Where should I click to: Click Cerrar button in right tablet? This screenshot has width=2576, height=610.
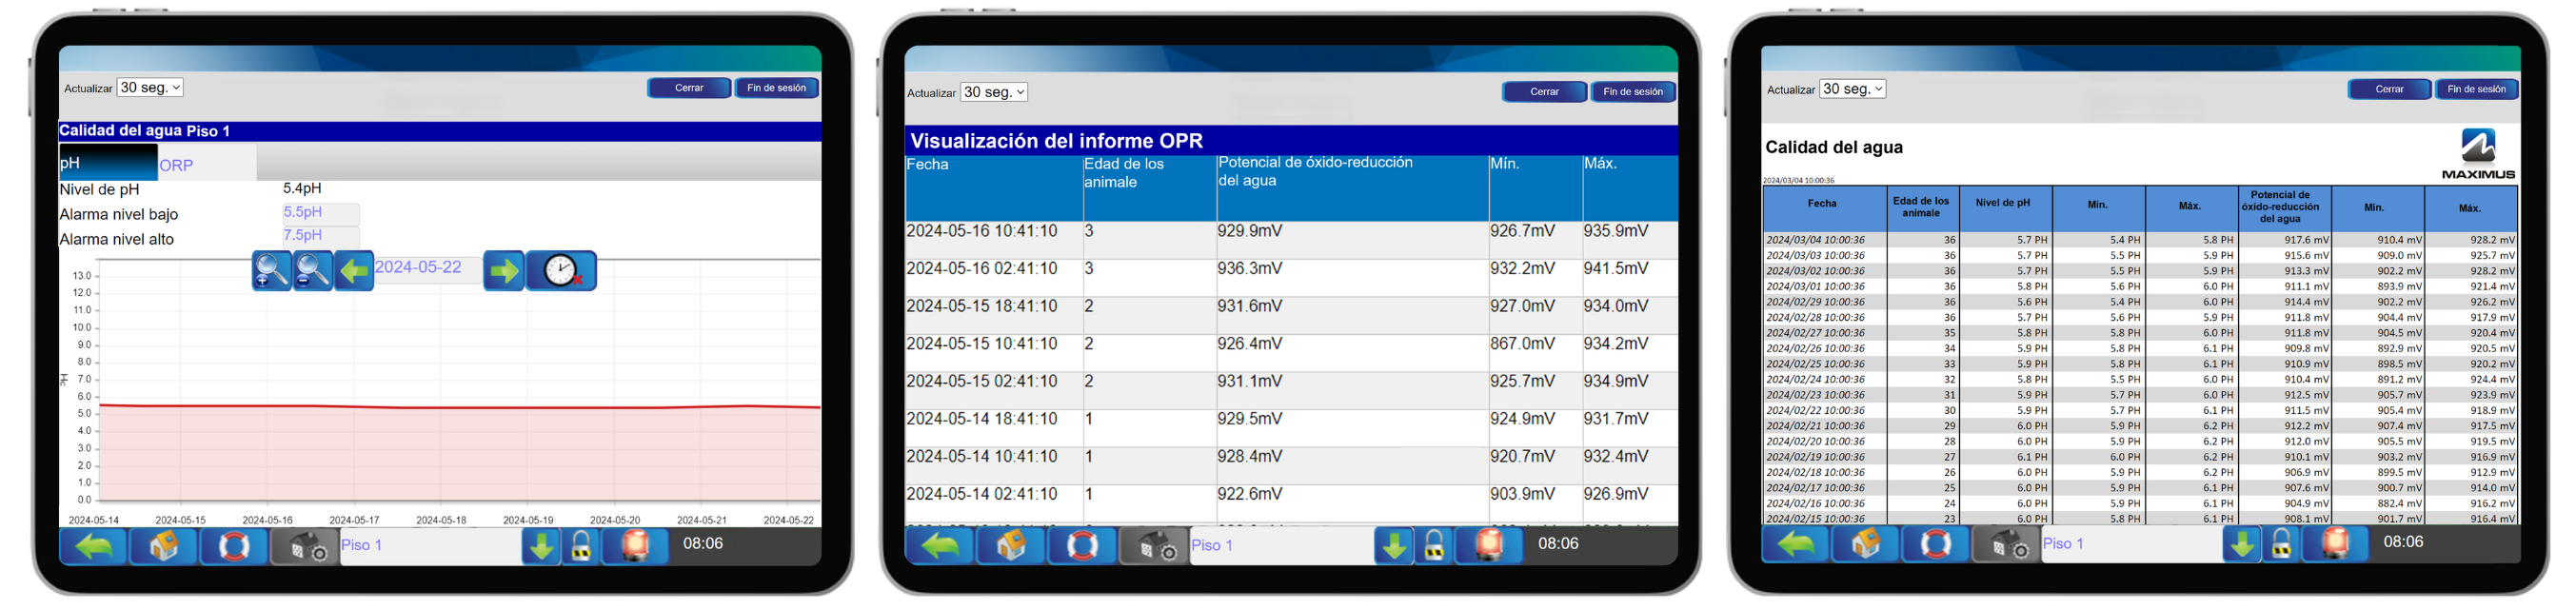2389,89
